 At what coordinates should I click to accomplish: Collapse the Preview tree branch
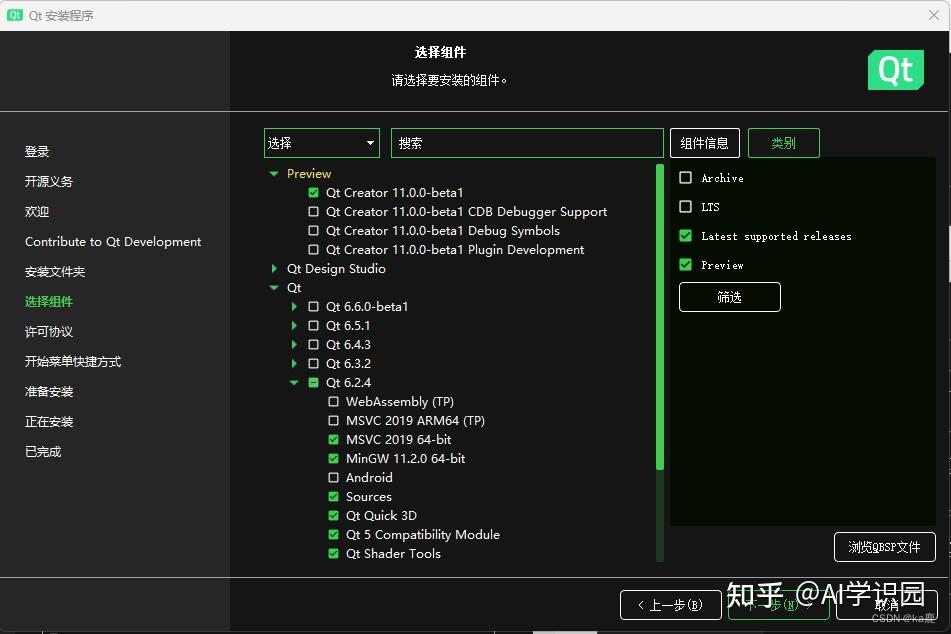273,173
